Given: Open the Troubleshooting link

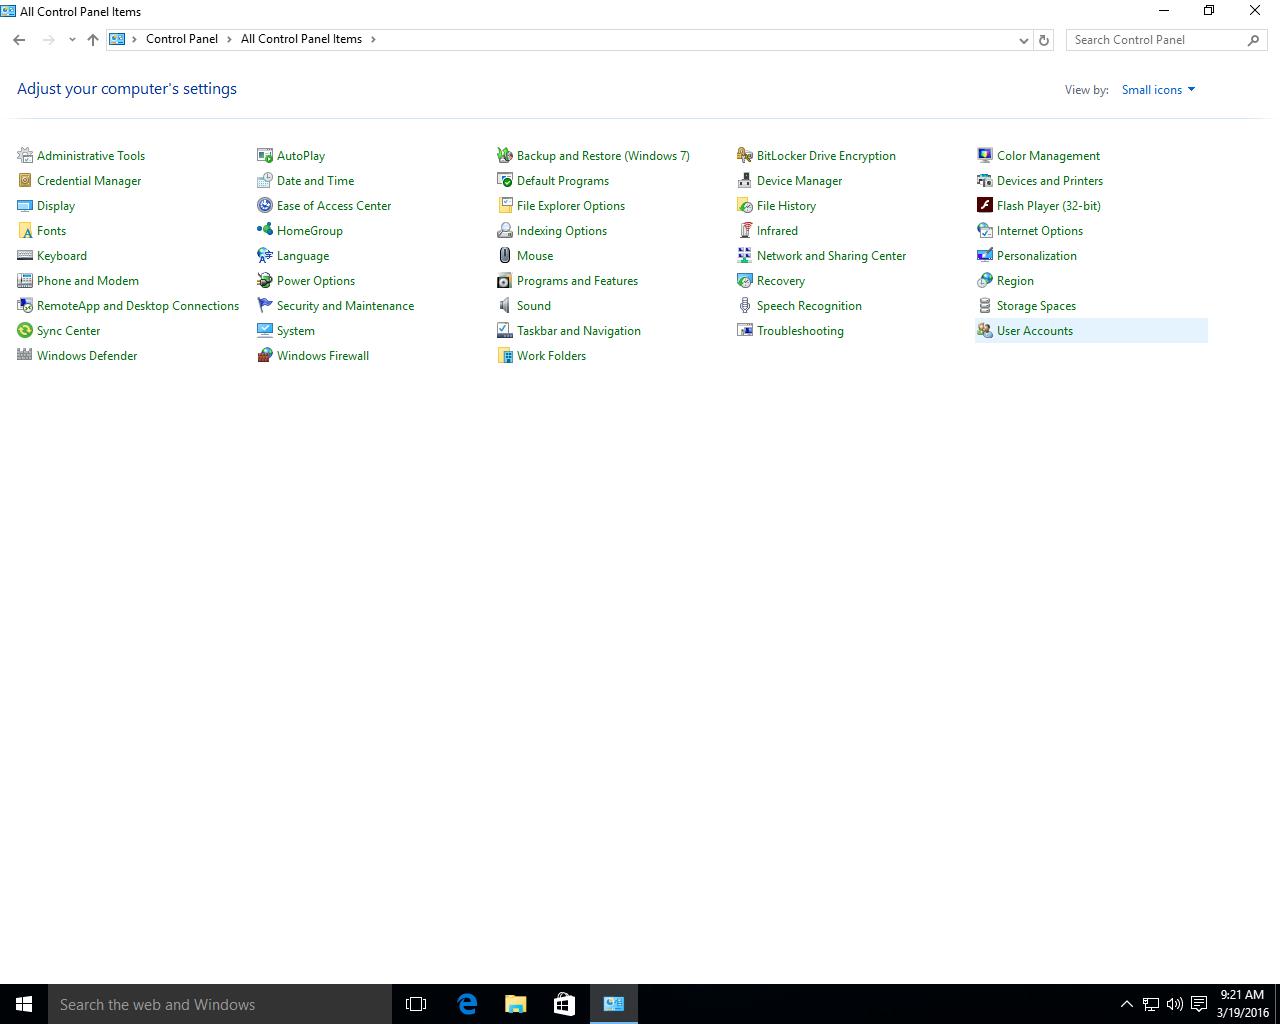Looking at the screenshot, I should [x=800, y=331].
